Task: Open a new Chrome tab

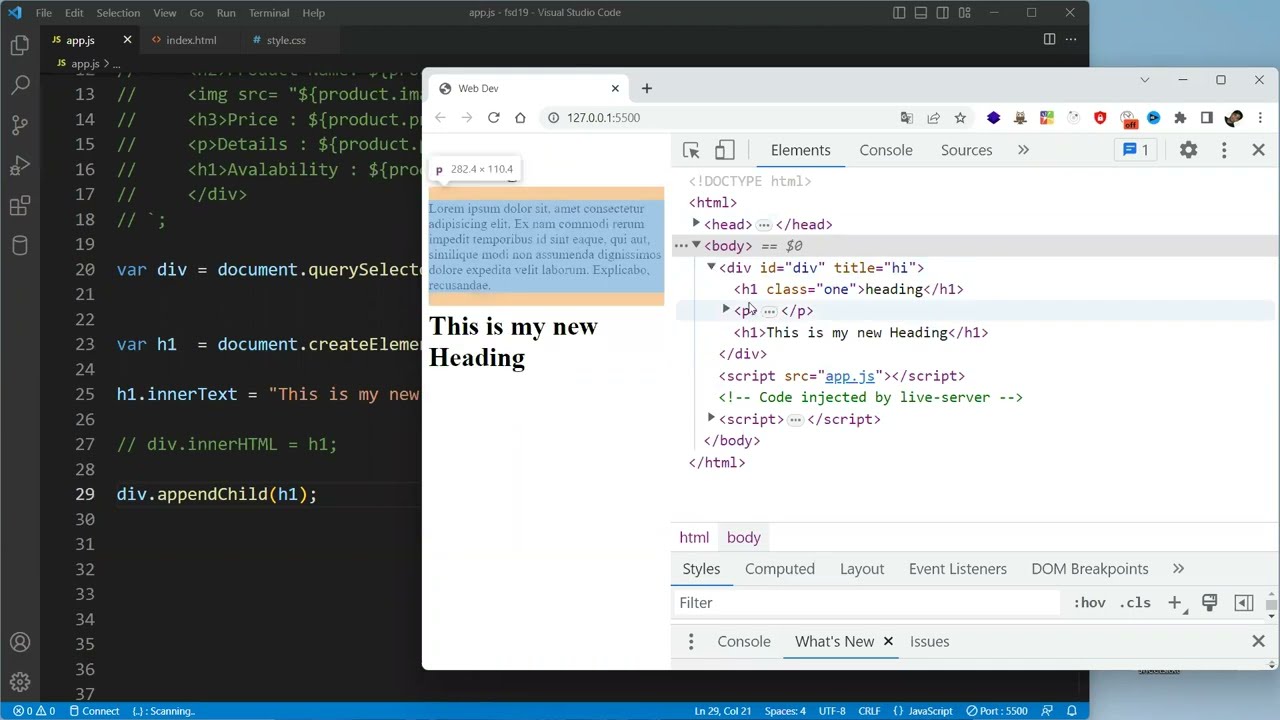Action: tap(646, 88)
